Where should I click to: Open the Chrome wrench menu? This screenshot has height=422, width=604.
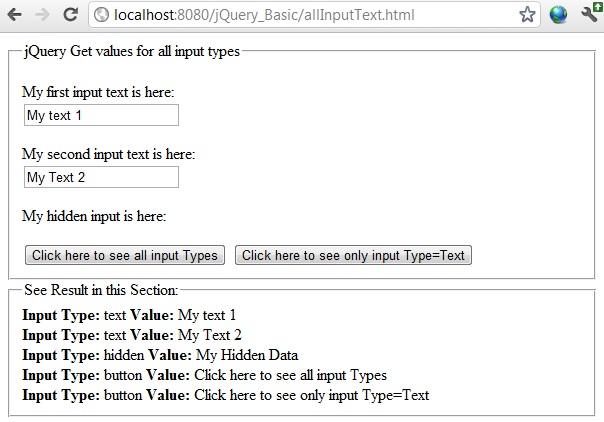click(589, 16)
